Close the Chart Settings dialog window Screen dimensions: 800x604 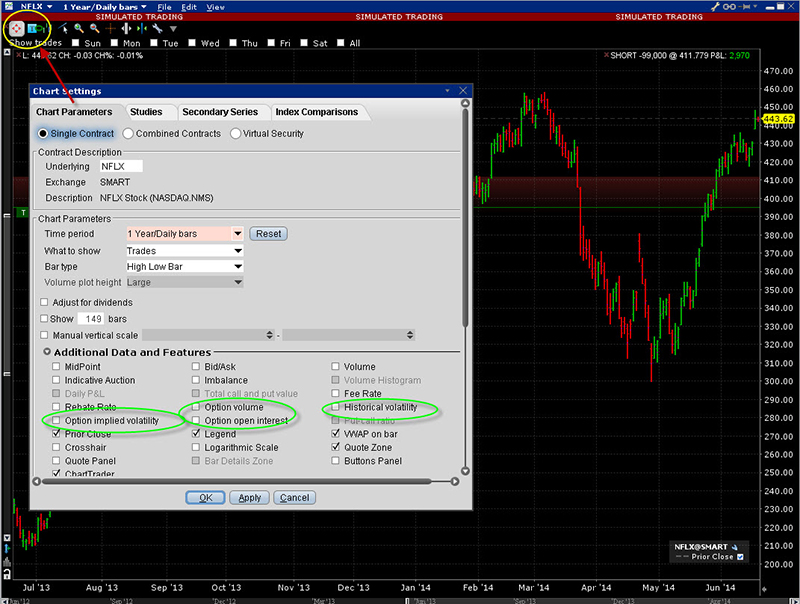[x=462, y=91]
